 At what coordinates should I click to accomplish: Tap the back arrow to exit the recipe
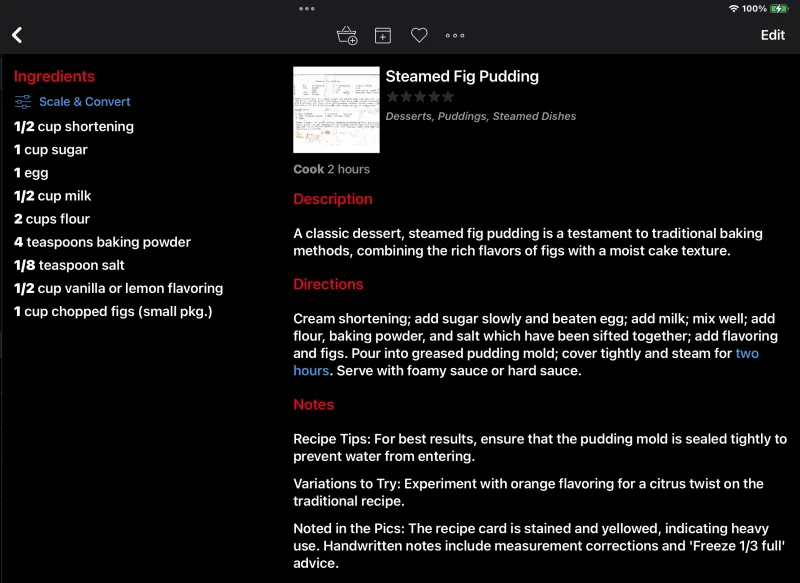click(x=17, y=35)
